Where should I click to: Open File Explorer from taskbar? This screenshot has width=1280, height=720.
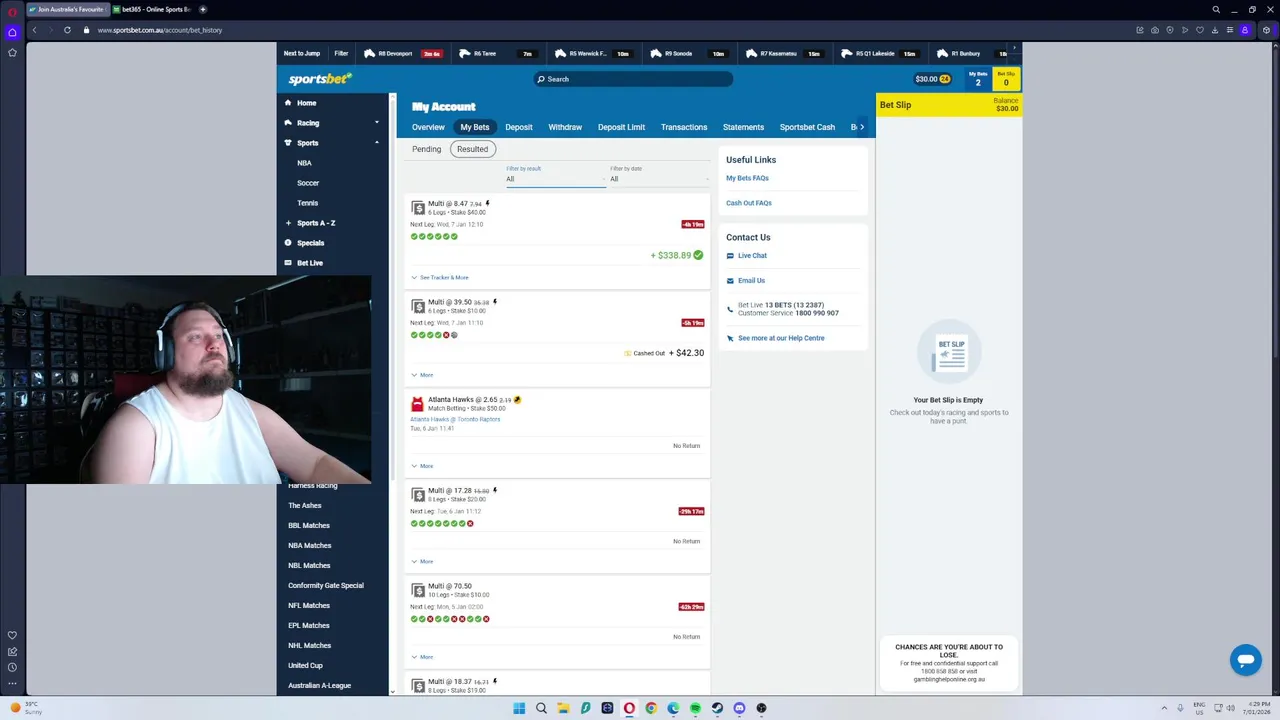point(563,708)
